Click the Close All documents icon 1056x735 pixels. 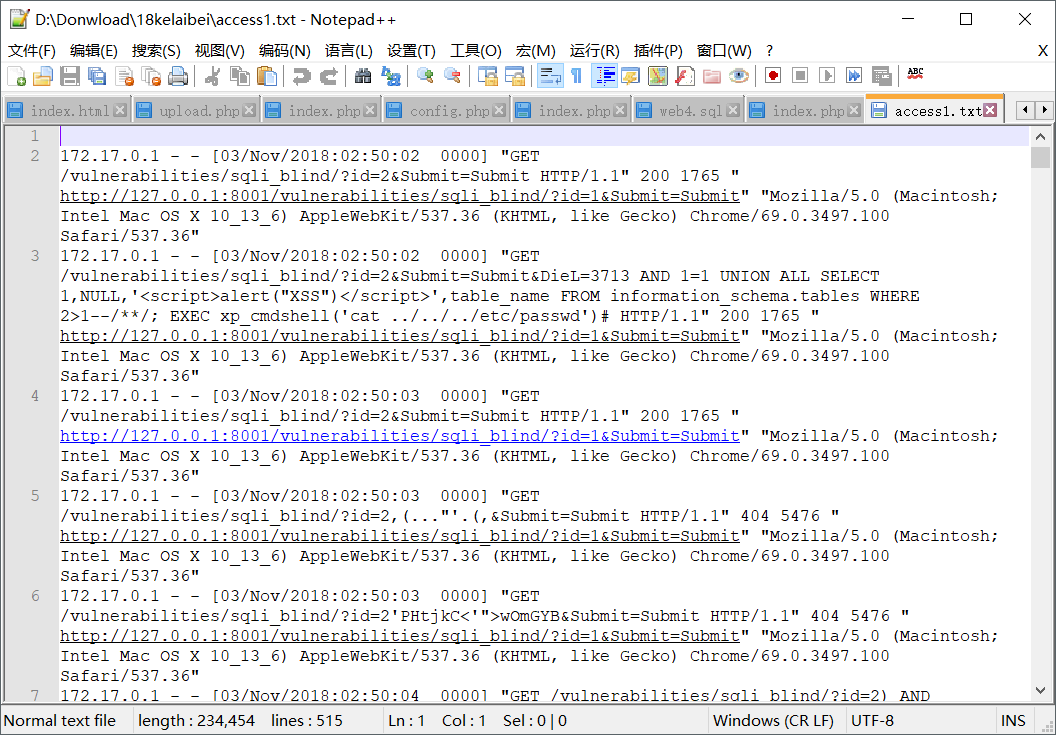[152, 76]
